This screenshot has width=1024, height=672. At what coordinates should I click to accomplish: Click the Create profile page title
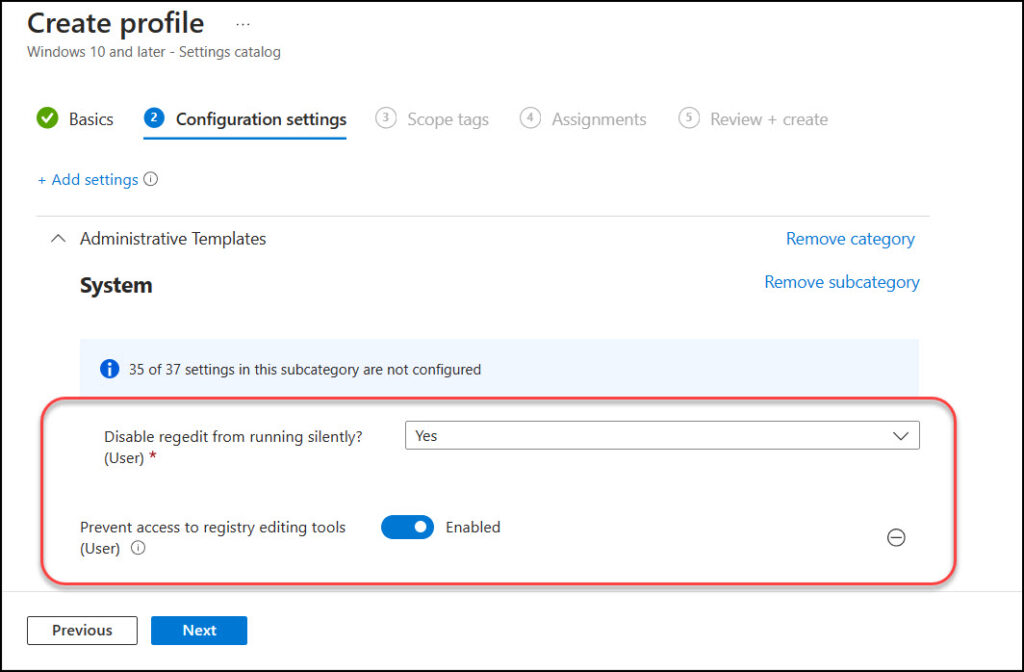click(x=116, y=24)
